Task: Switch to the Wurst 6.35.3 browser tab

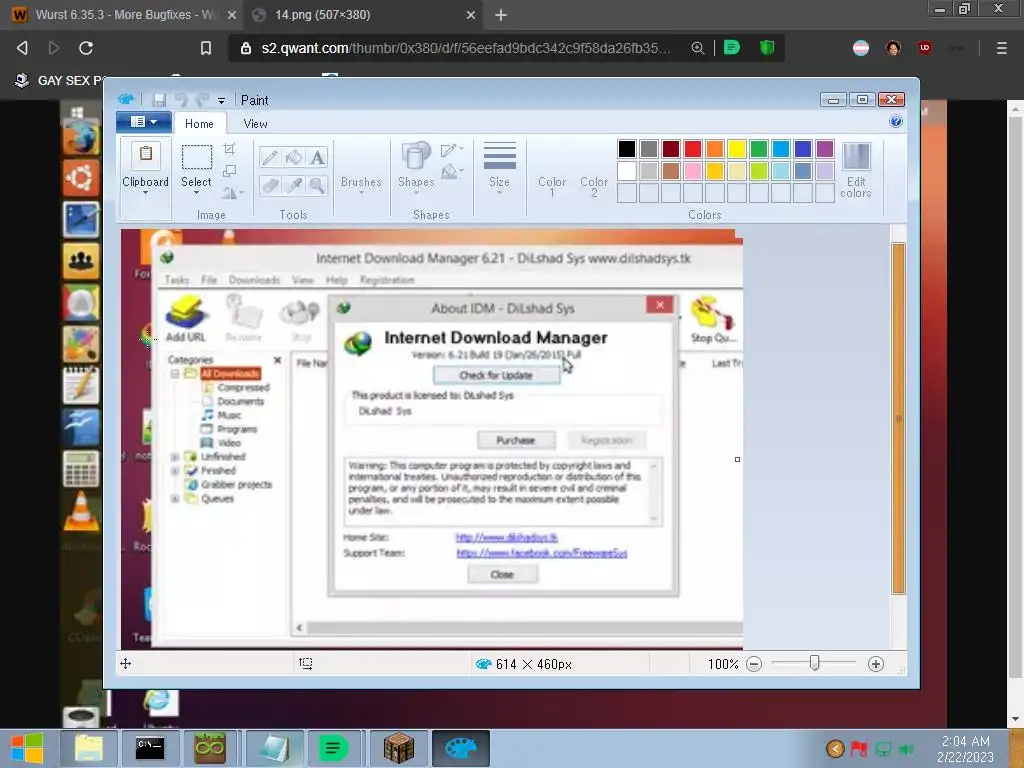Action: point(122,14)
